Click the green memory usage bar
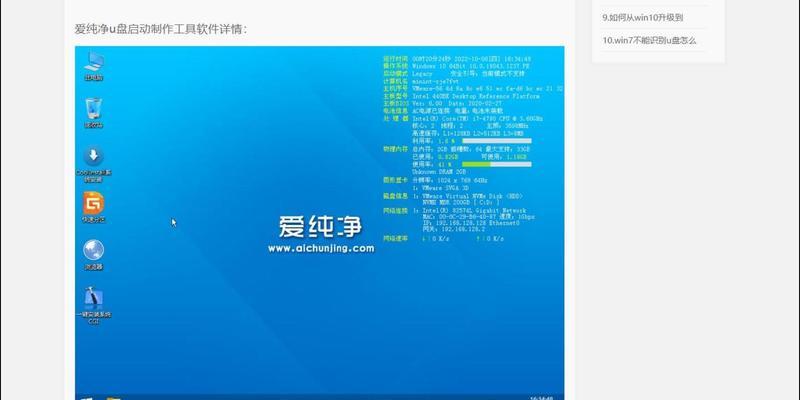 496,164
